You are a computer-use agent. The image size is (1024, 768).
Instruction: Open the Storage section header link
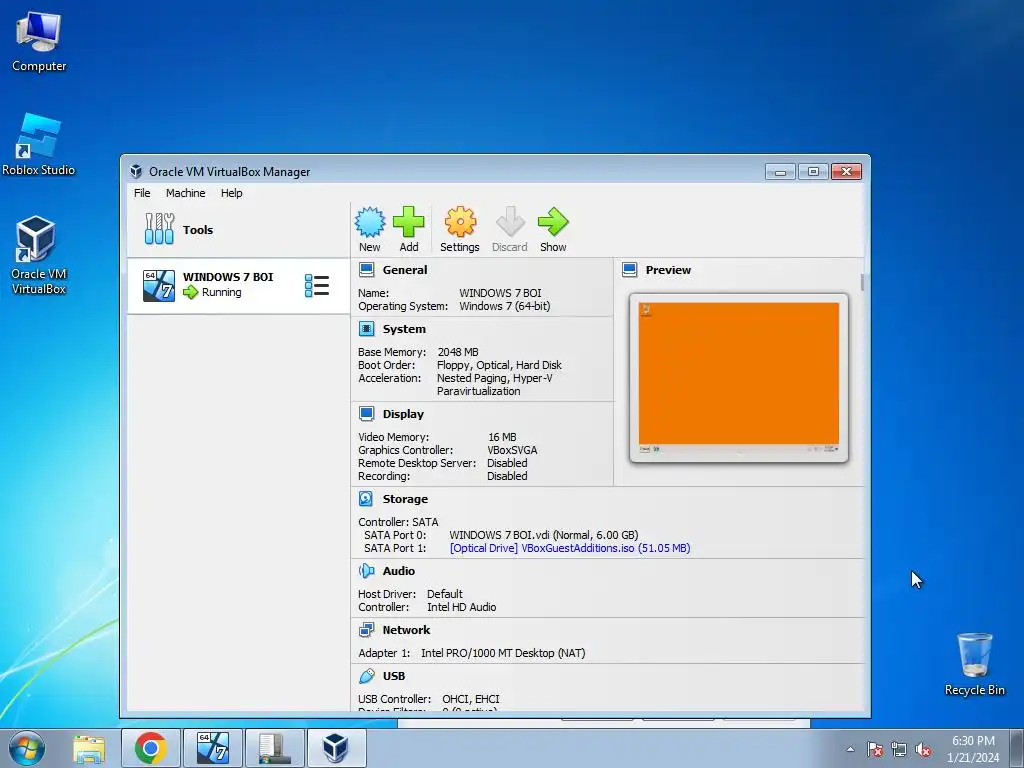406,499
